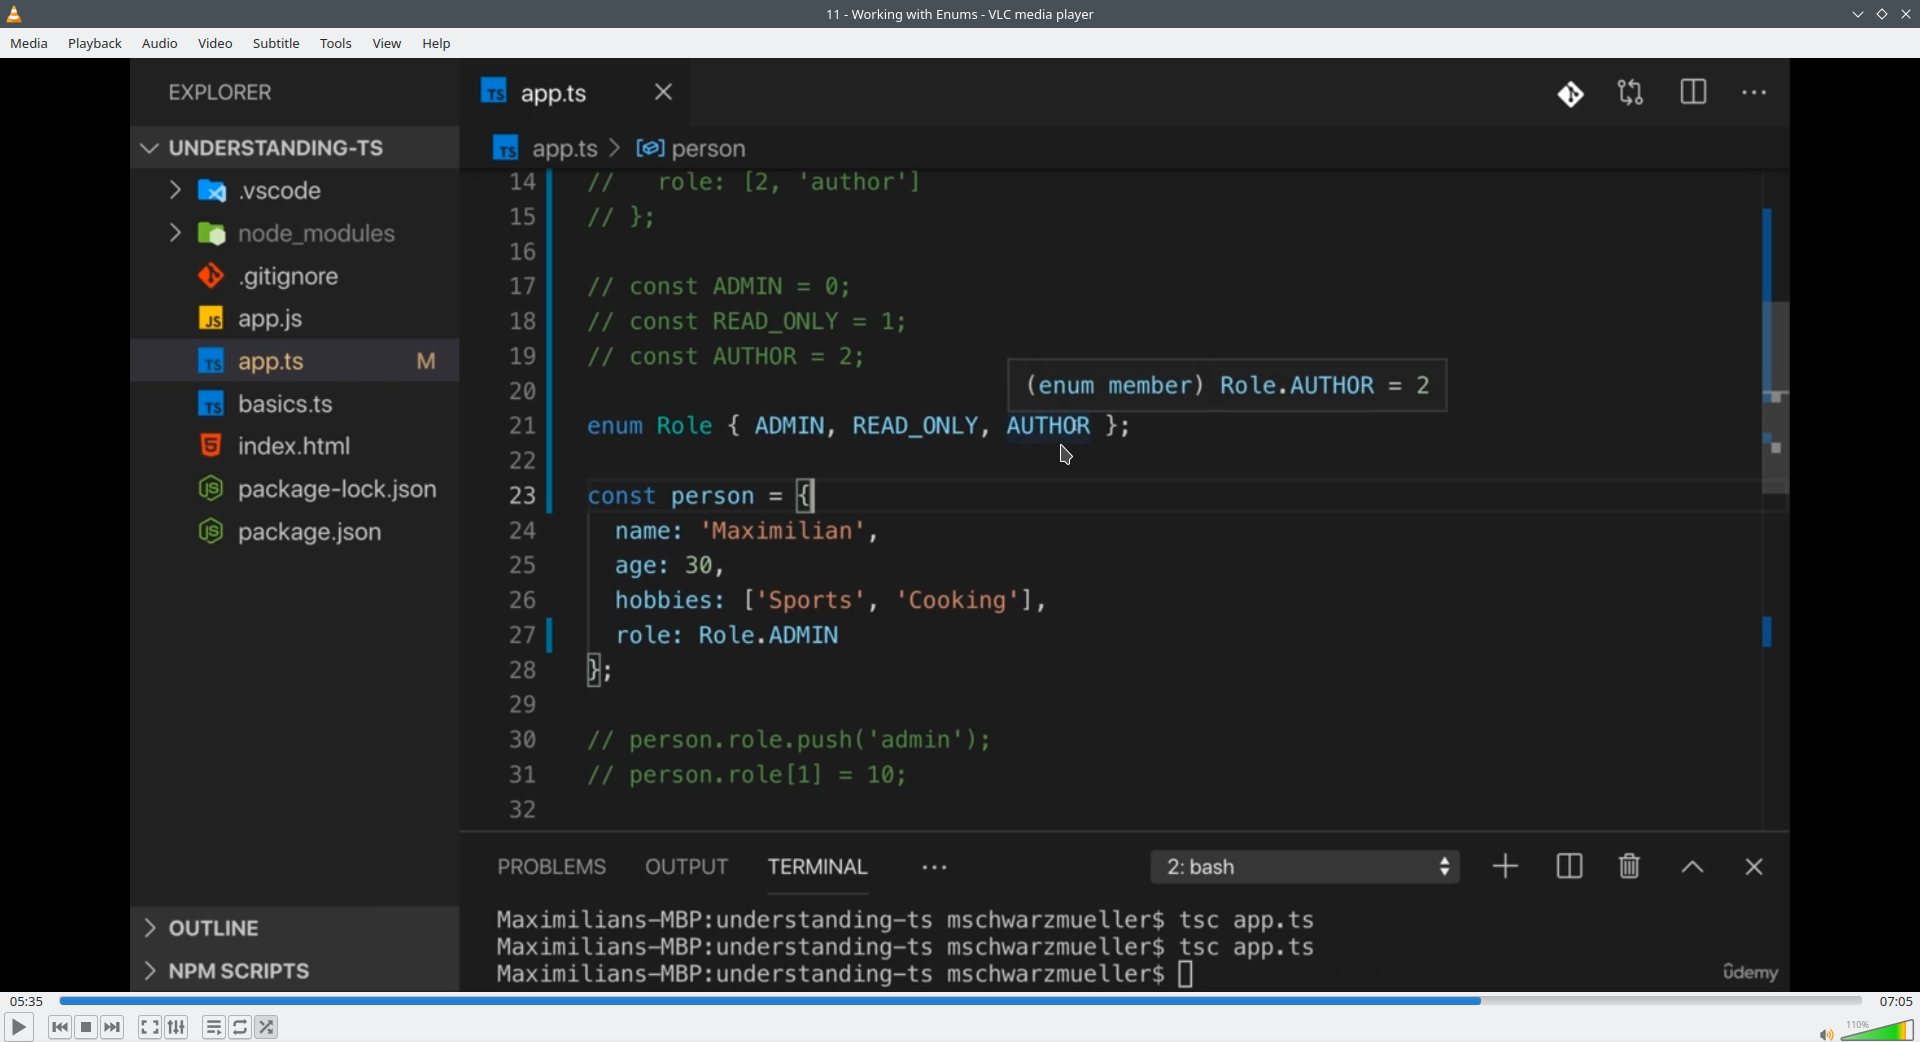This screenshot has height=1042, width=1920.
Task: Open the Tools menu
Action: 336,44
